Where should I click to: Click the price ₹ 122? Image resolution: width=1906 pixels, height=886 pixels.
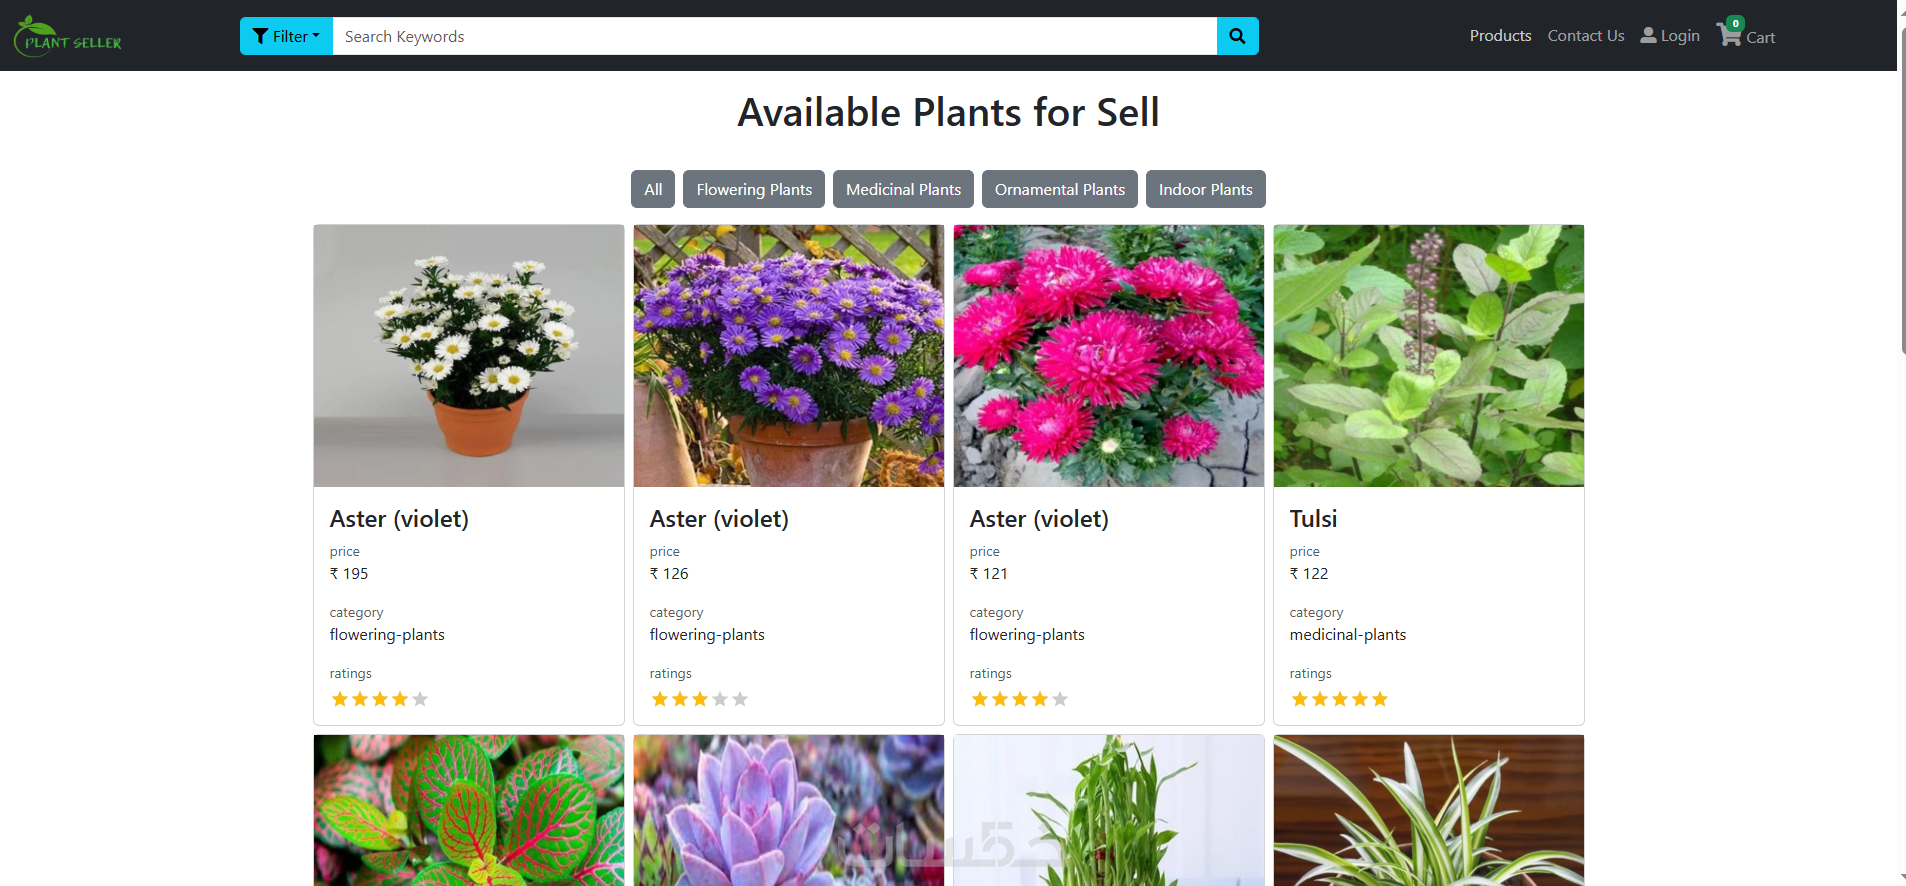(1309, 574)
